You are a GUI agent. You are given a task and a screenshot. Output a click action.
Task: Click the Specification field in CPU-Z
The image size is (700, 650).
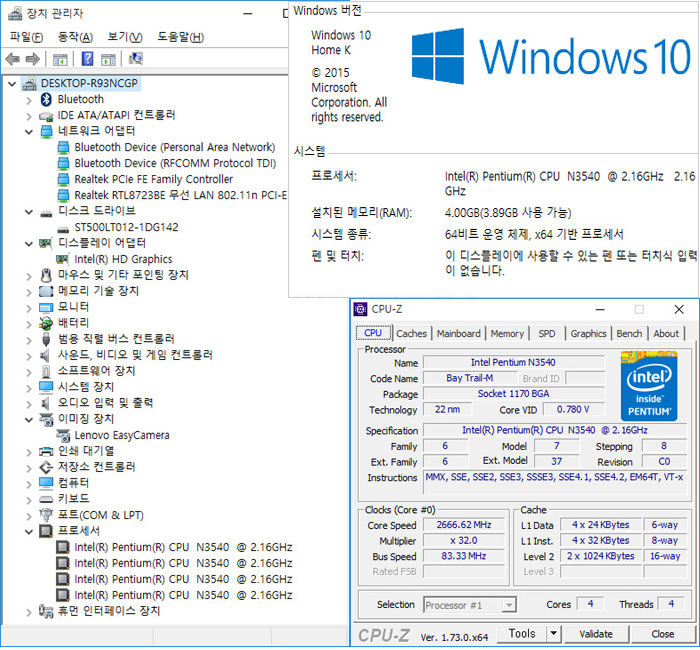point(555,431)
